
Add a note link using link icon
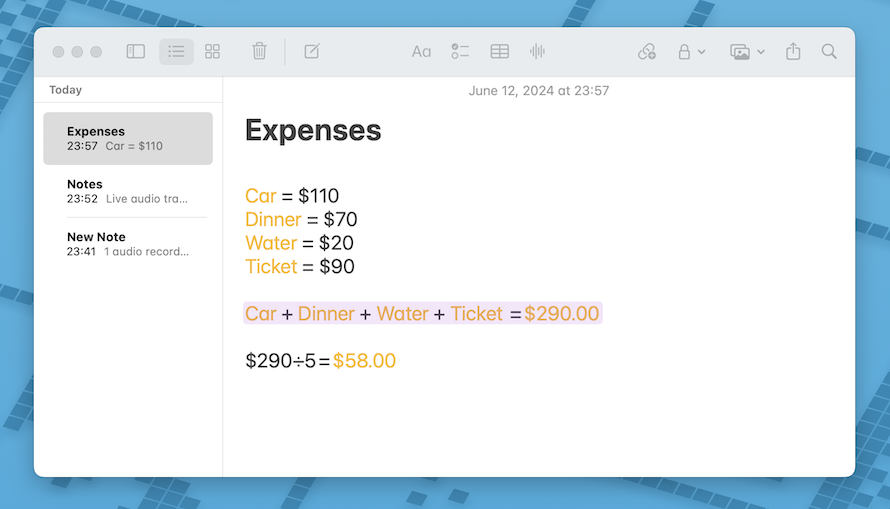(x=646, y=52)
